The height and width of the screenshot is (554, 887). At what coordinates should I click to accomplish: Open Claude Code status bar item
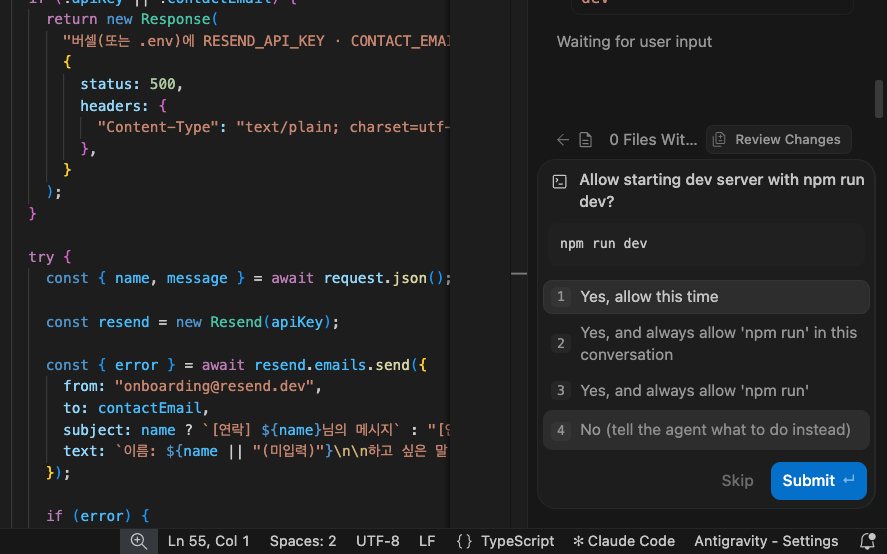pos(624,541)
